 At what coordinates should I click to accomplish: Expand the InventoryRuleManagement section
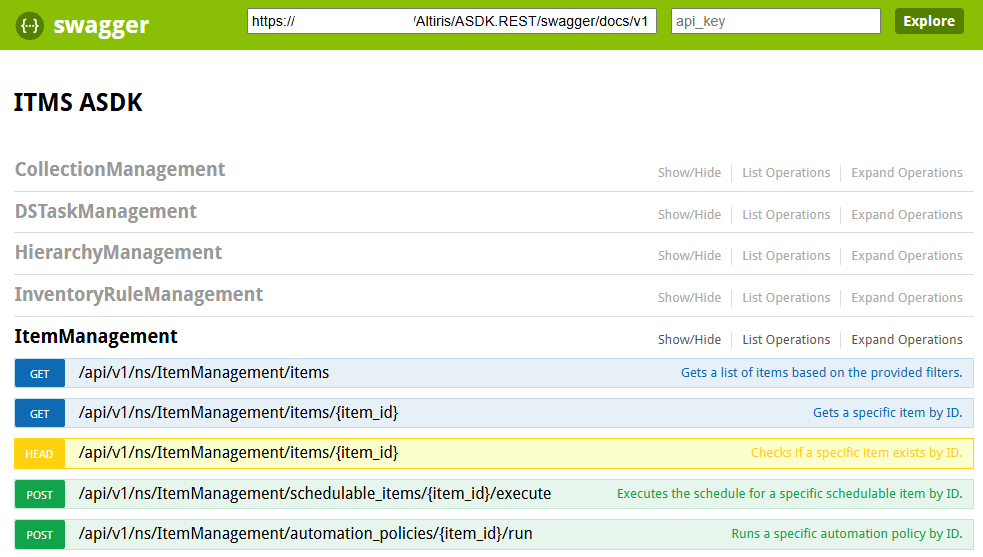click(x=139, y=295)
